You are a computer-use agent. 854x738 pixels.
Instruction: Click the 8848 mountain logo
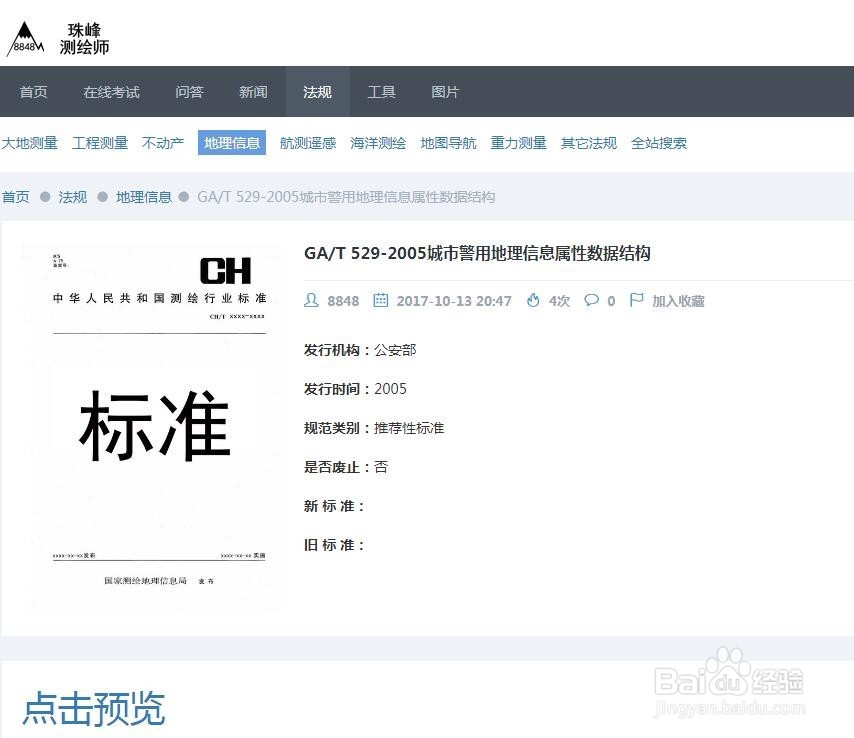[x=25, y=37]
